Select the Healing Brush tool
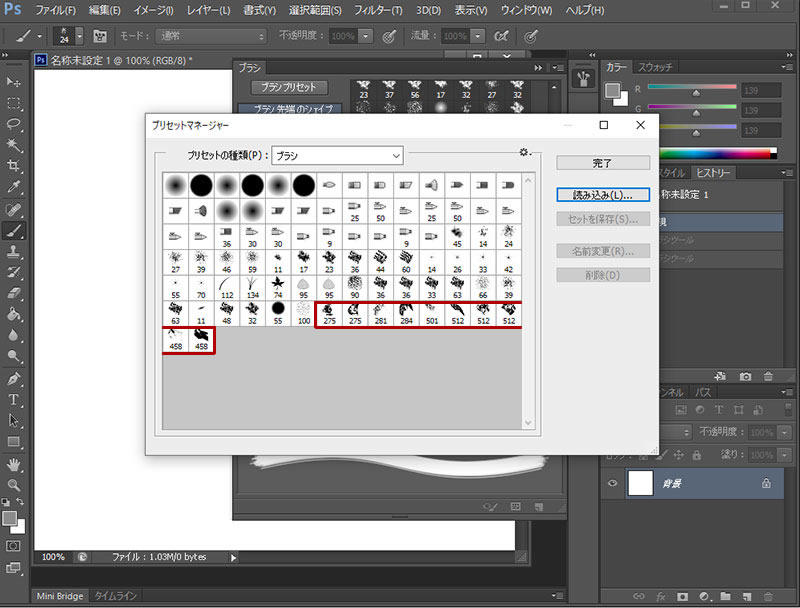This screenshot has width=800, height=608. click(13, 210)
